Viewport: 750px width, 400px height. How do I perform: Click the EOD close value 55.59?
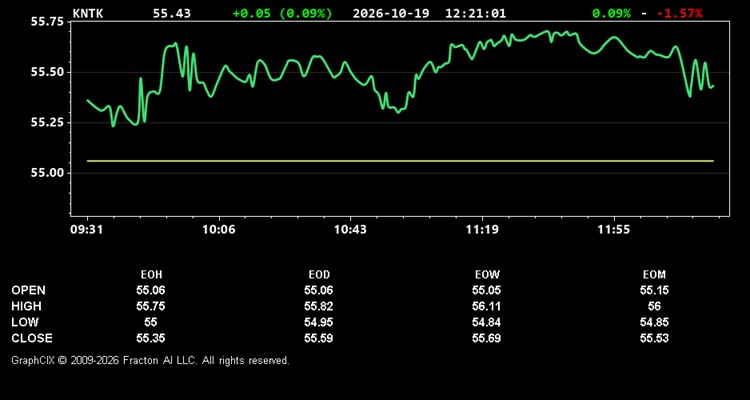[x=319, y=338]
